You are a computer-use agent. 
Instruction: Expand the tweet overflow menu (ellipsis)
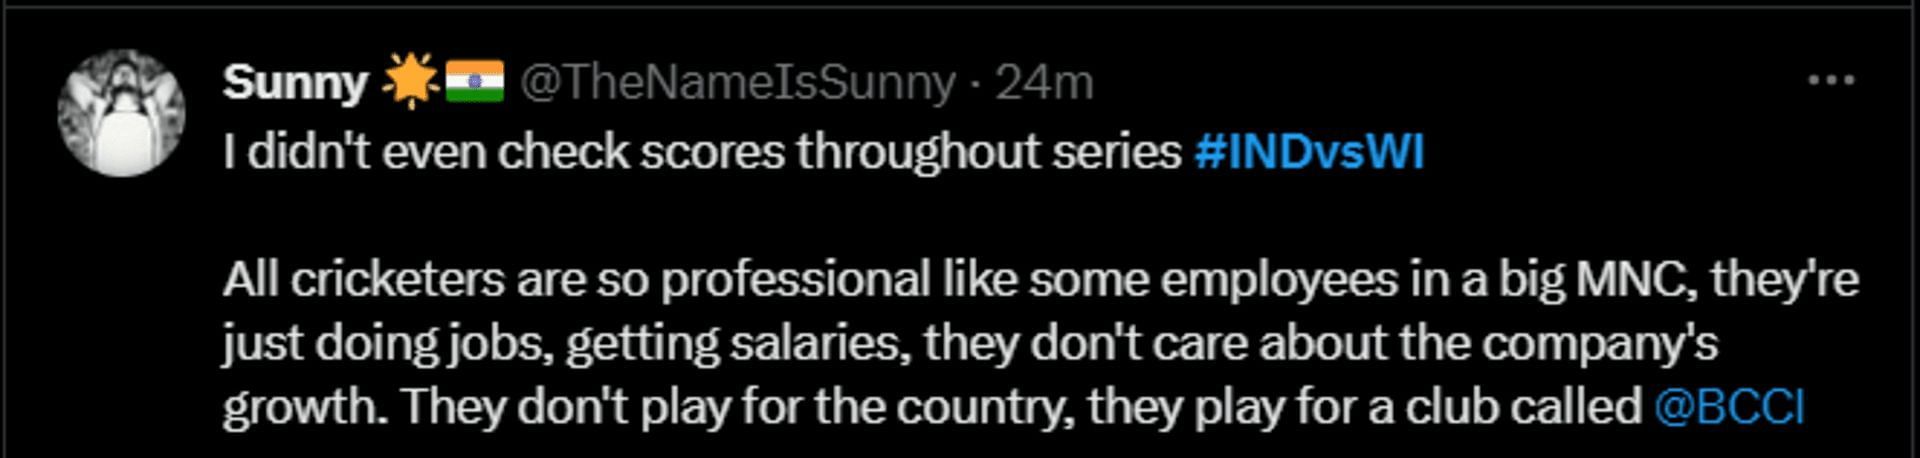point(1831,81)
